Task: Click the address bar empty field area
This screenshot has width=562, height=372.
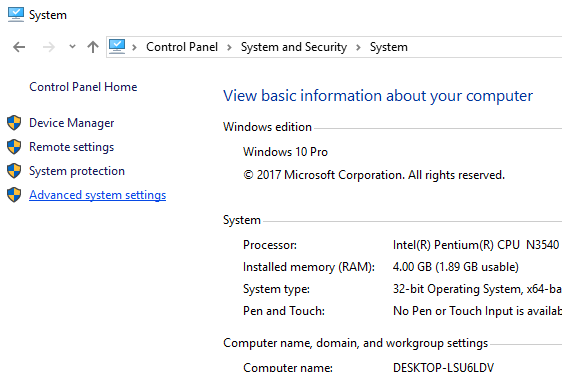Action: [x=484, y=47]
